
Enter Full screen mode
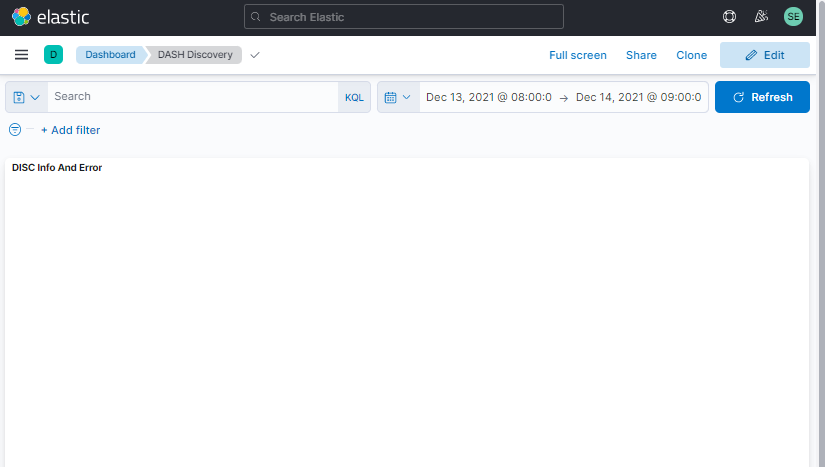[578, 55]
